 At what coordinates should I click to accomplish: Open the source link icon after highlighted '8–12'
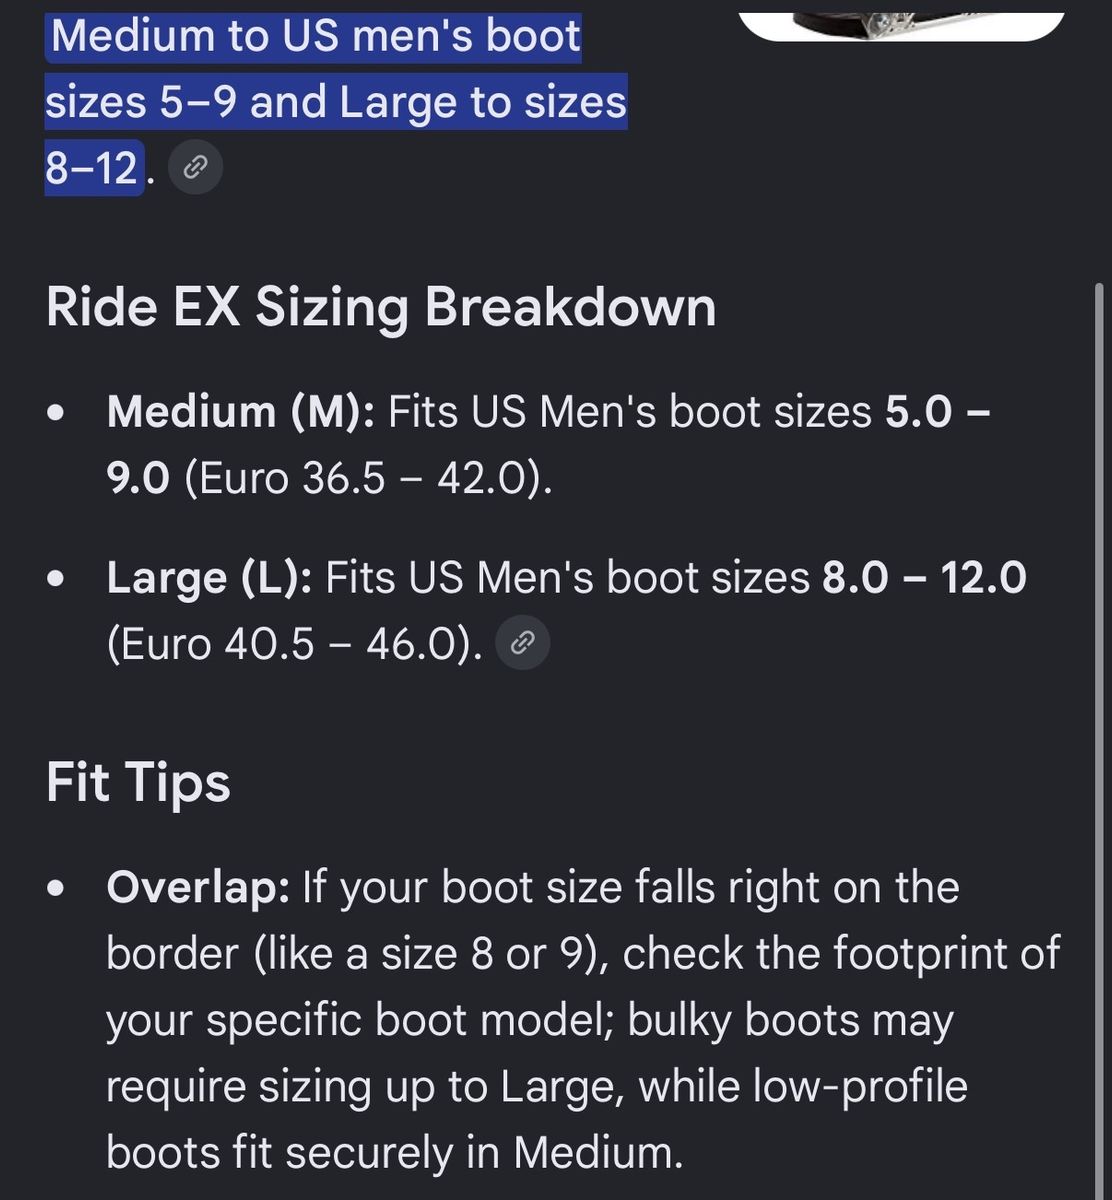pyautogui.click(x=195, y=168)
